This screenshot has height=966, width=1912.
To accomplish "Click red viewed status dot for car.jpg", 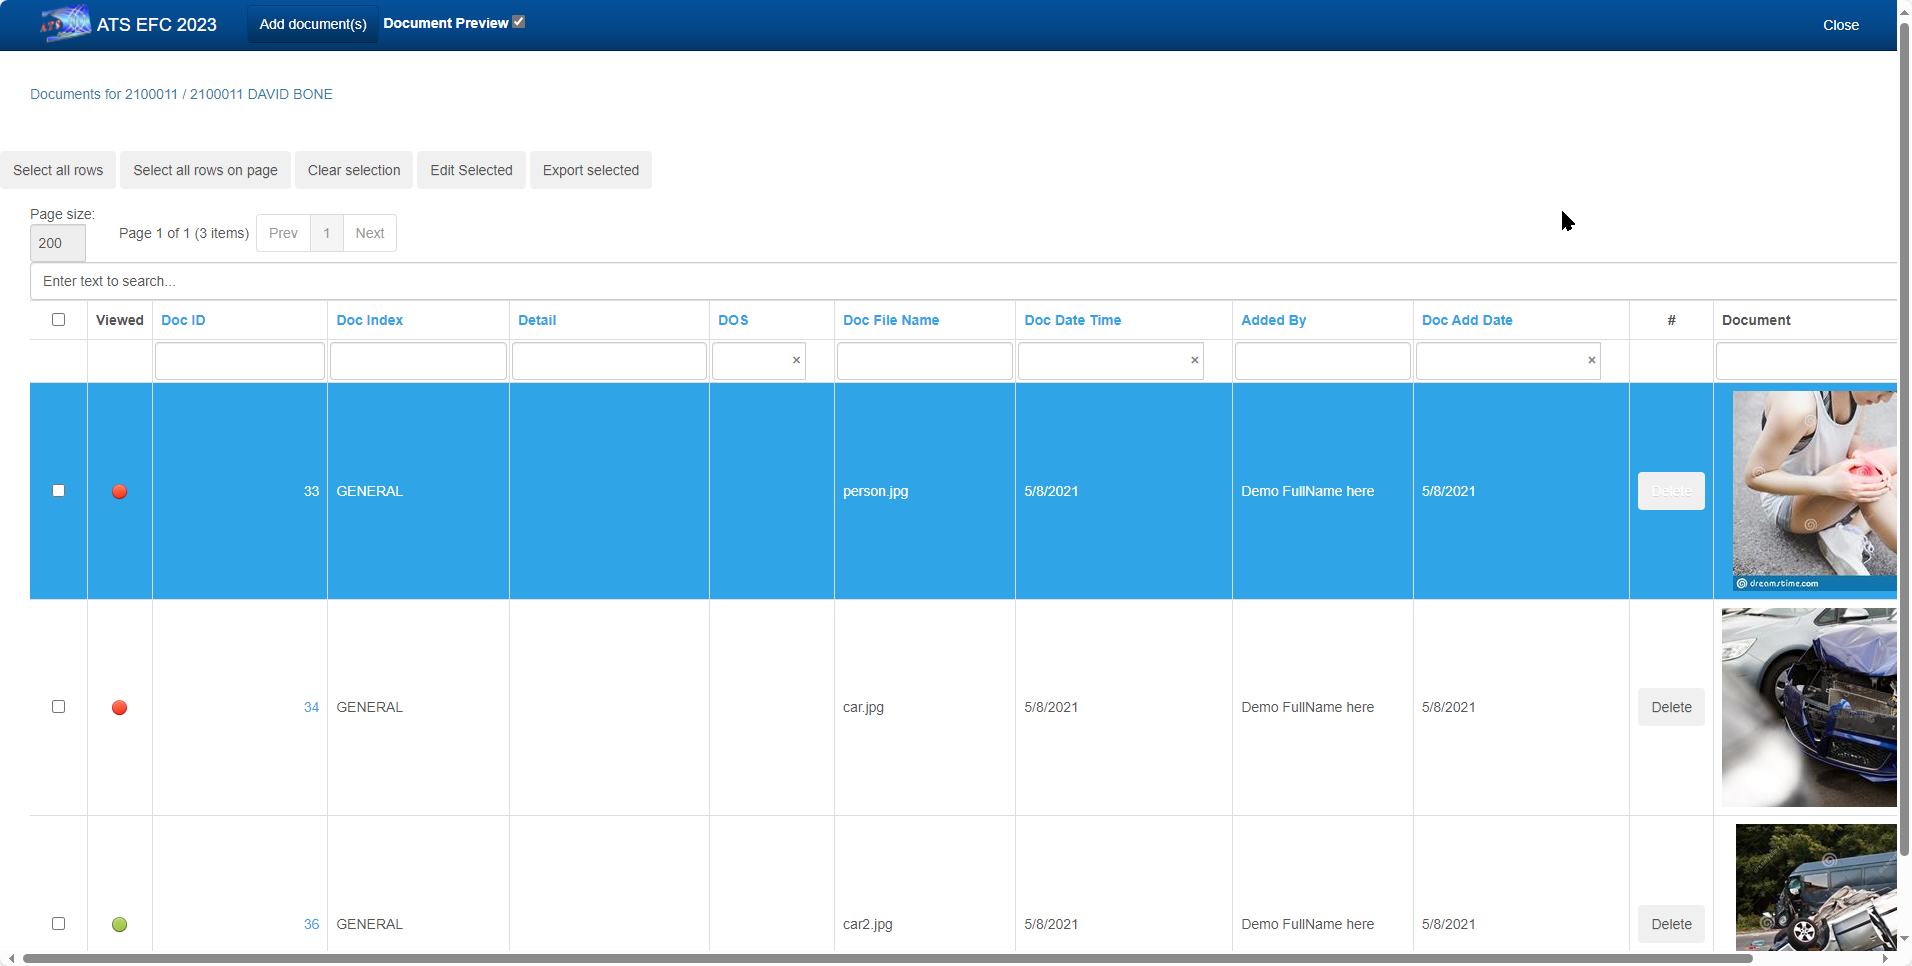I will [x=119, y=707].
